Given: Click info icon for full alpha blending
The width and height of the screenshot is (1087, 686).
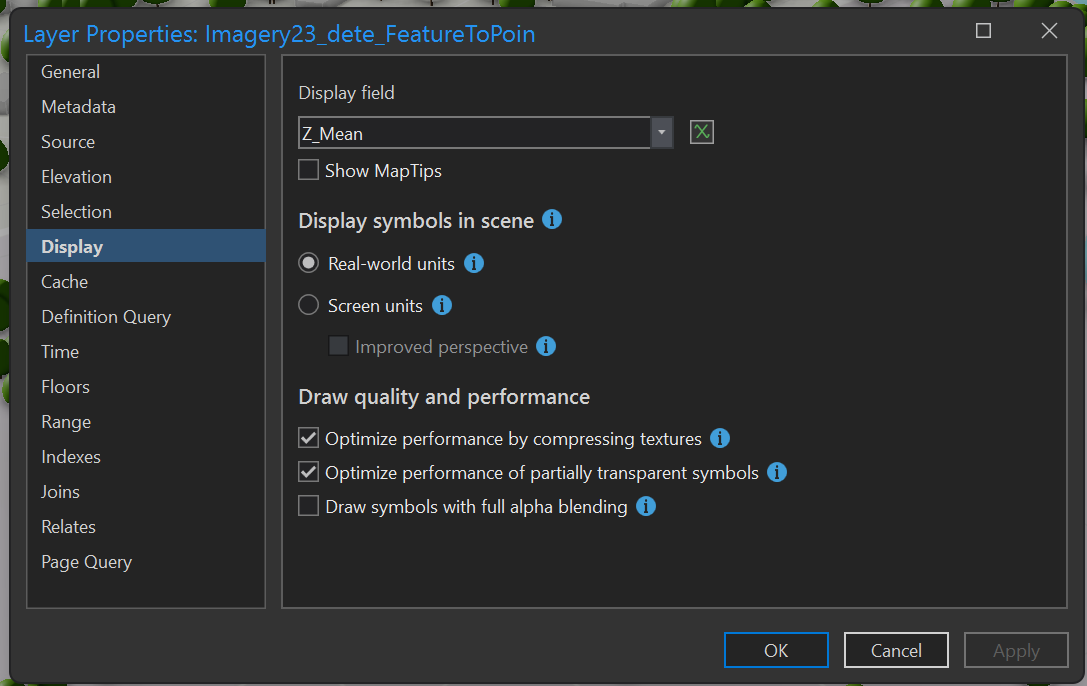Looking at the screenshot, I should (x=646, y=506).
